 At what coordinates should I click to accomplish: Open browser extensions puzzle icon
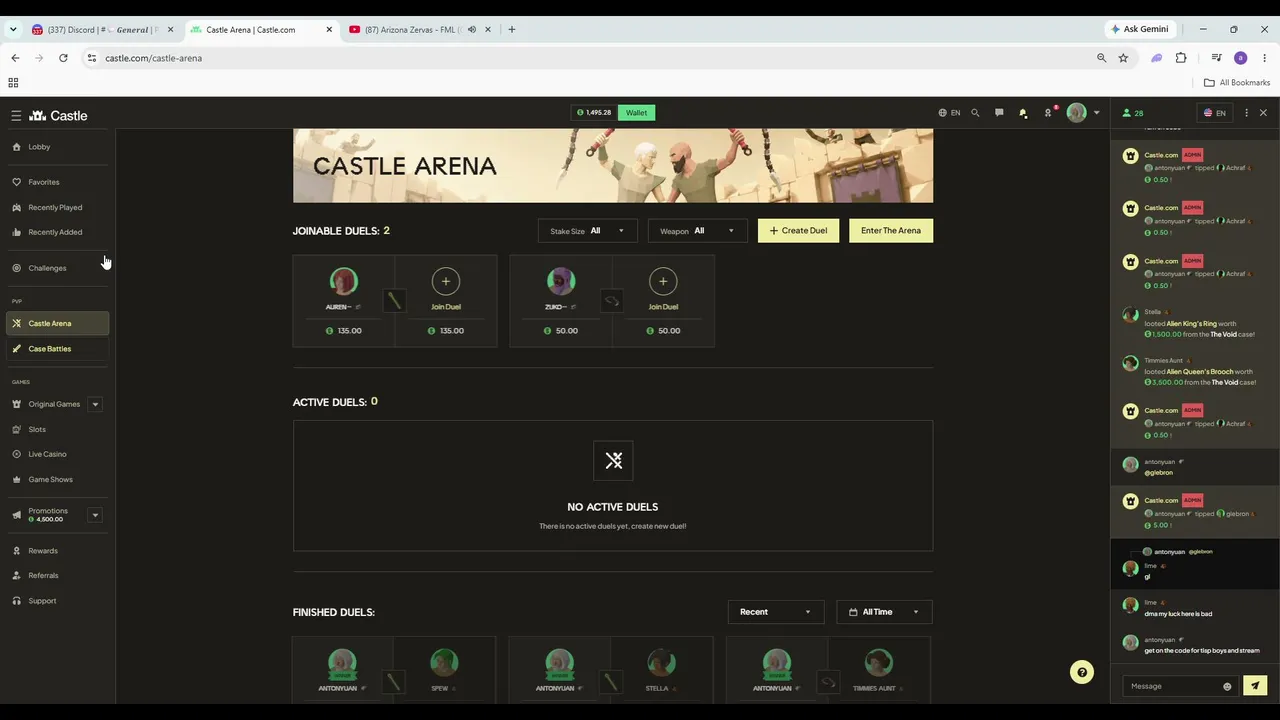(1181, 58)
